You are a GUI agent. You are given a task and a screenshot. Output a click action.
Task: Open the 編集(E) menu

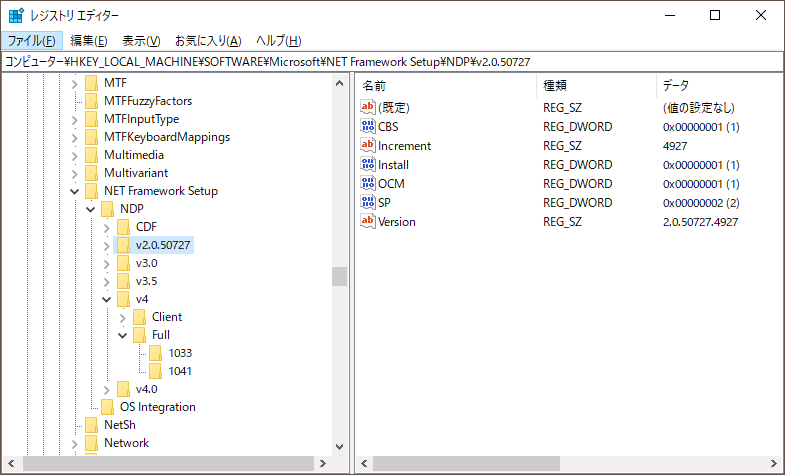[x=89, y=41]
